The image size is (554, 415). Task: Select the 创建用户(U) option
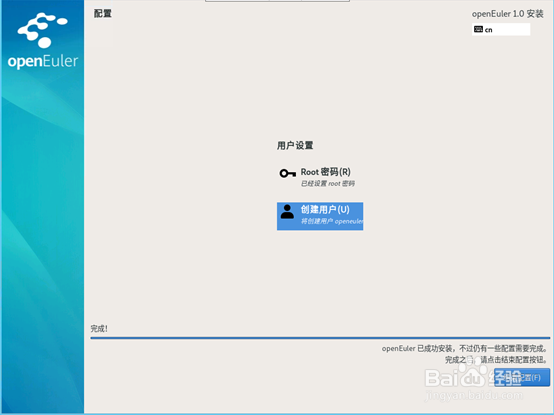click(x=320, y=216)
